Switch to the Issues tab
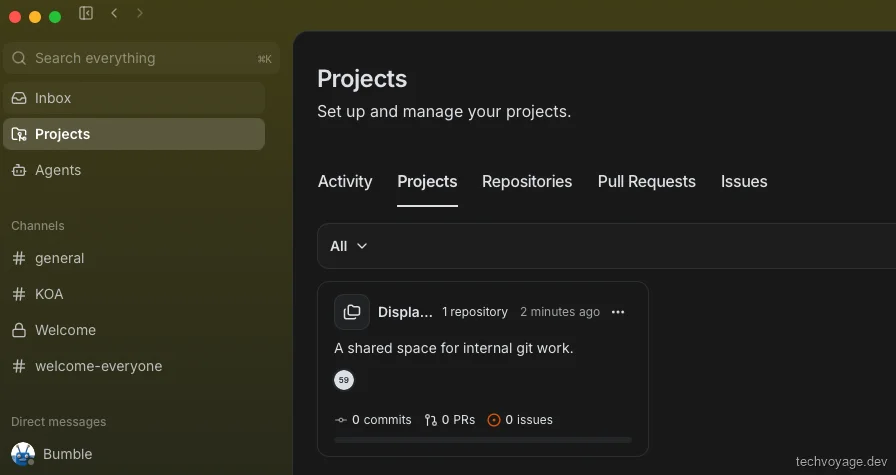The height and width of the screenshot is (475, 896). coord(744,182)
